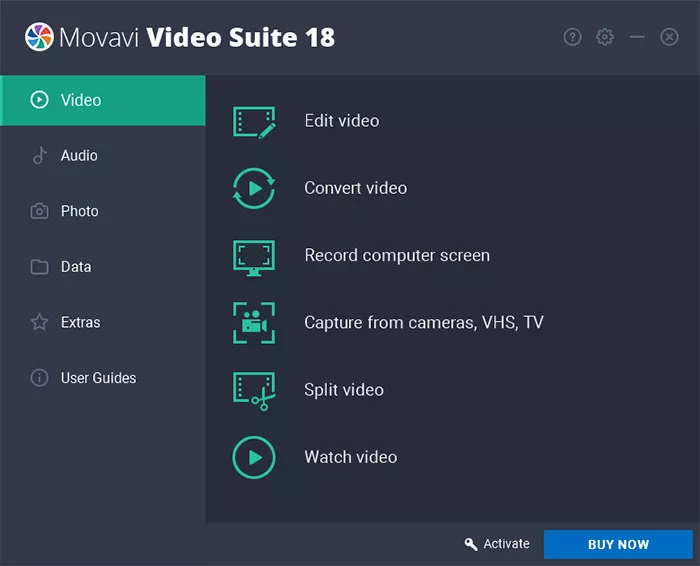Viewport: 700px width, 566px height.
Task: Click the Activate link text
Action: (x=506, y=544)
